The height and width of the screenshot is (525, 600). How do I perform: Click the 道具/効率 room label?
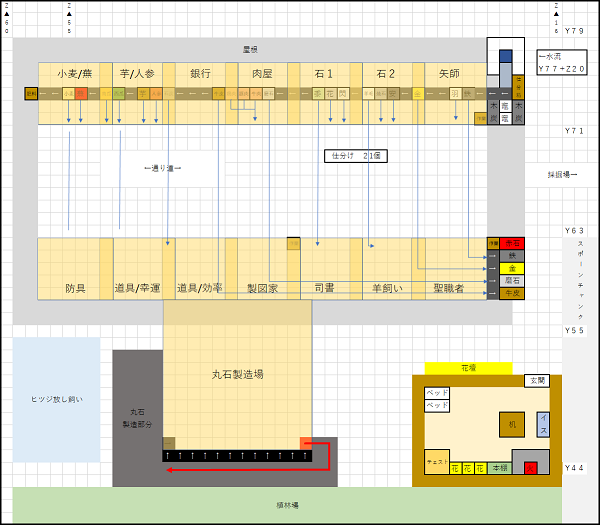click(199, 288)
